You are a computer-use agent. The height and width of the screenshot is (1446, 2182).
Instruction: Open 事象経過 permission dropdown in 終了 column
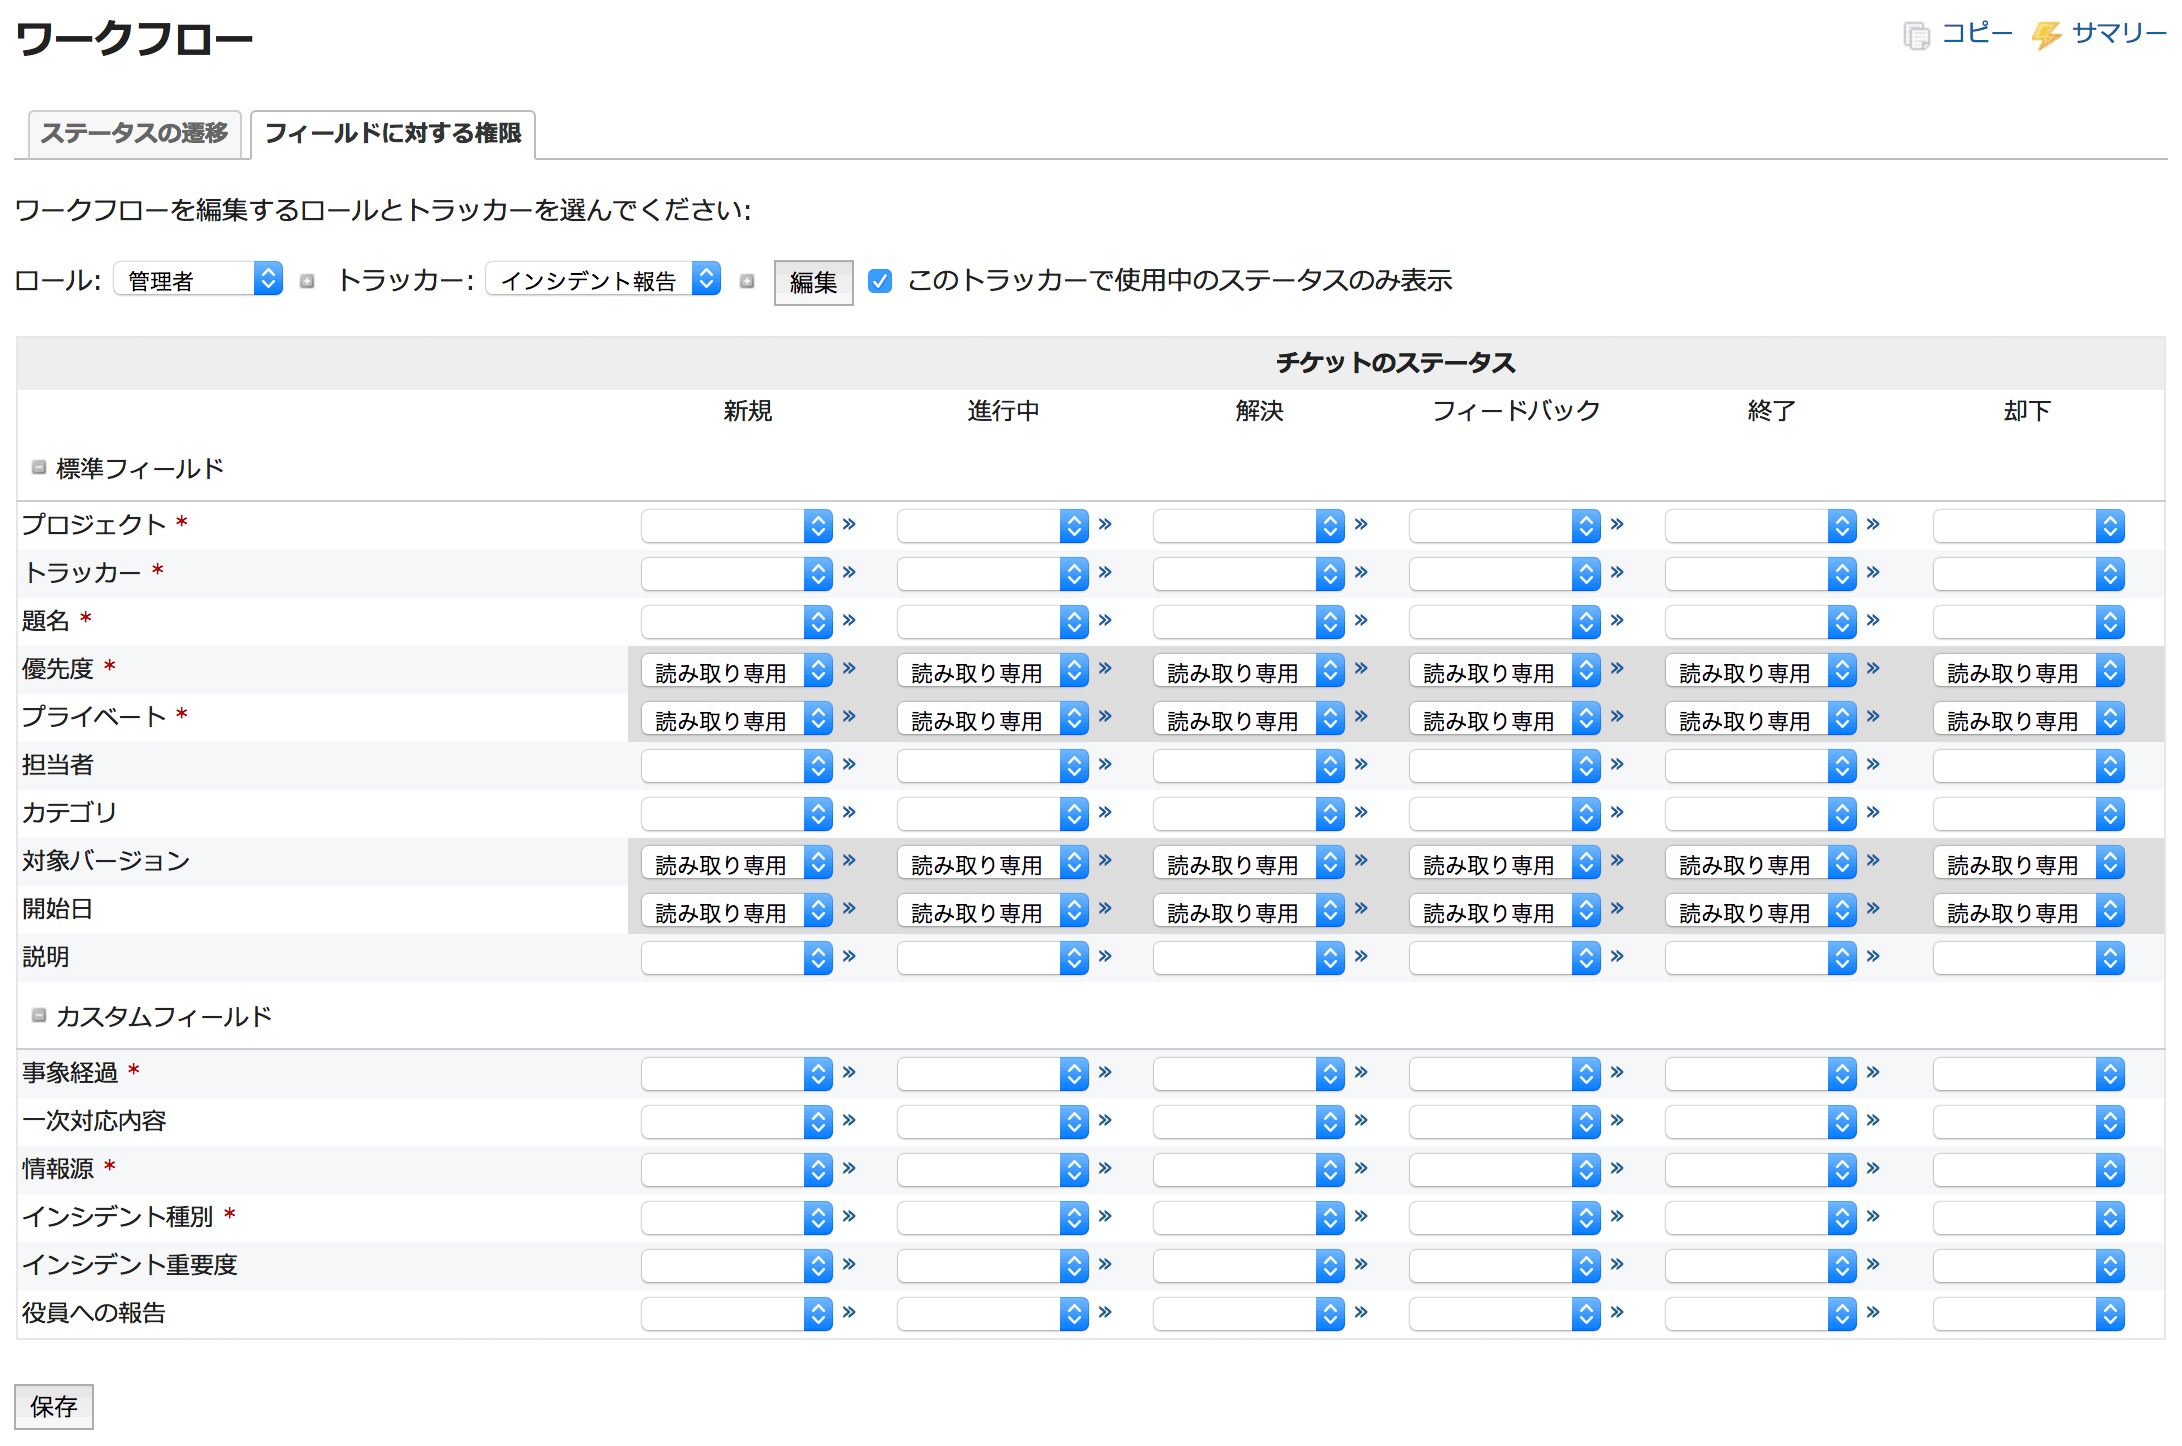[x=1761, y=1074]
